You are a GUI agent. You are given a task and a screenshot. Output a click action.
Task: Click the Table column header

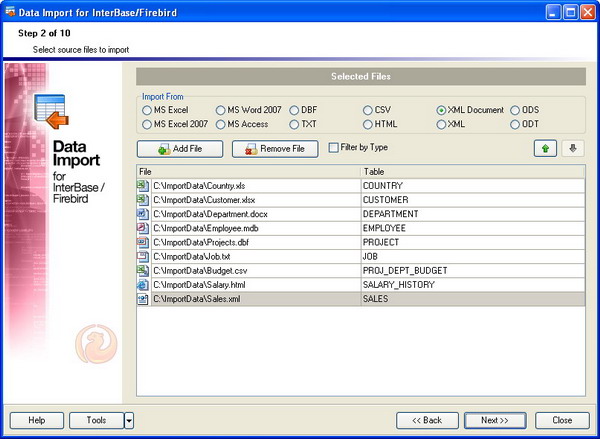point(473,172)
